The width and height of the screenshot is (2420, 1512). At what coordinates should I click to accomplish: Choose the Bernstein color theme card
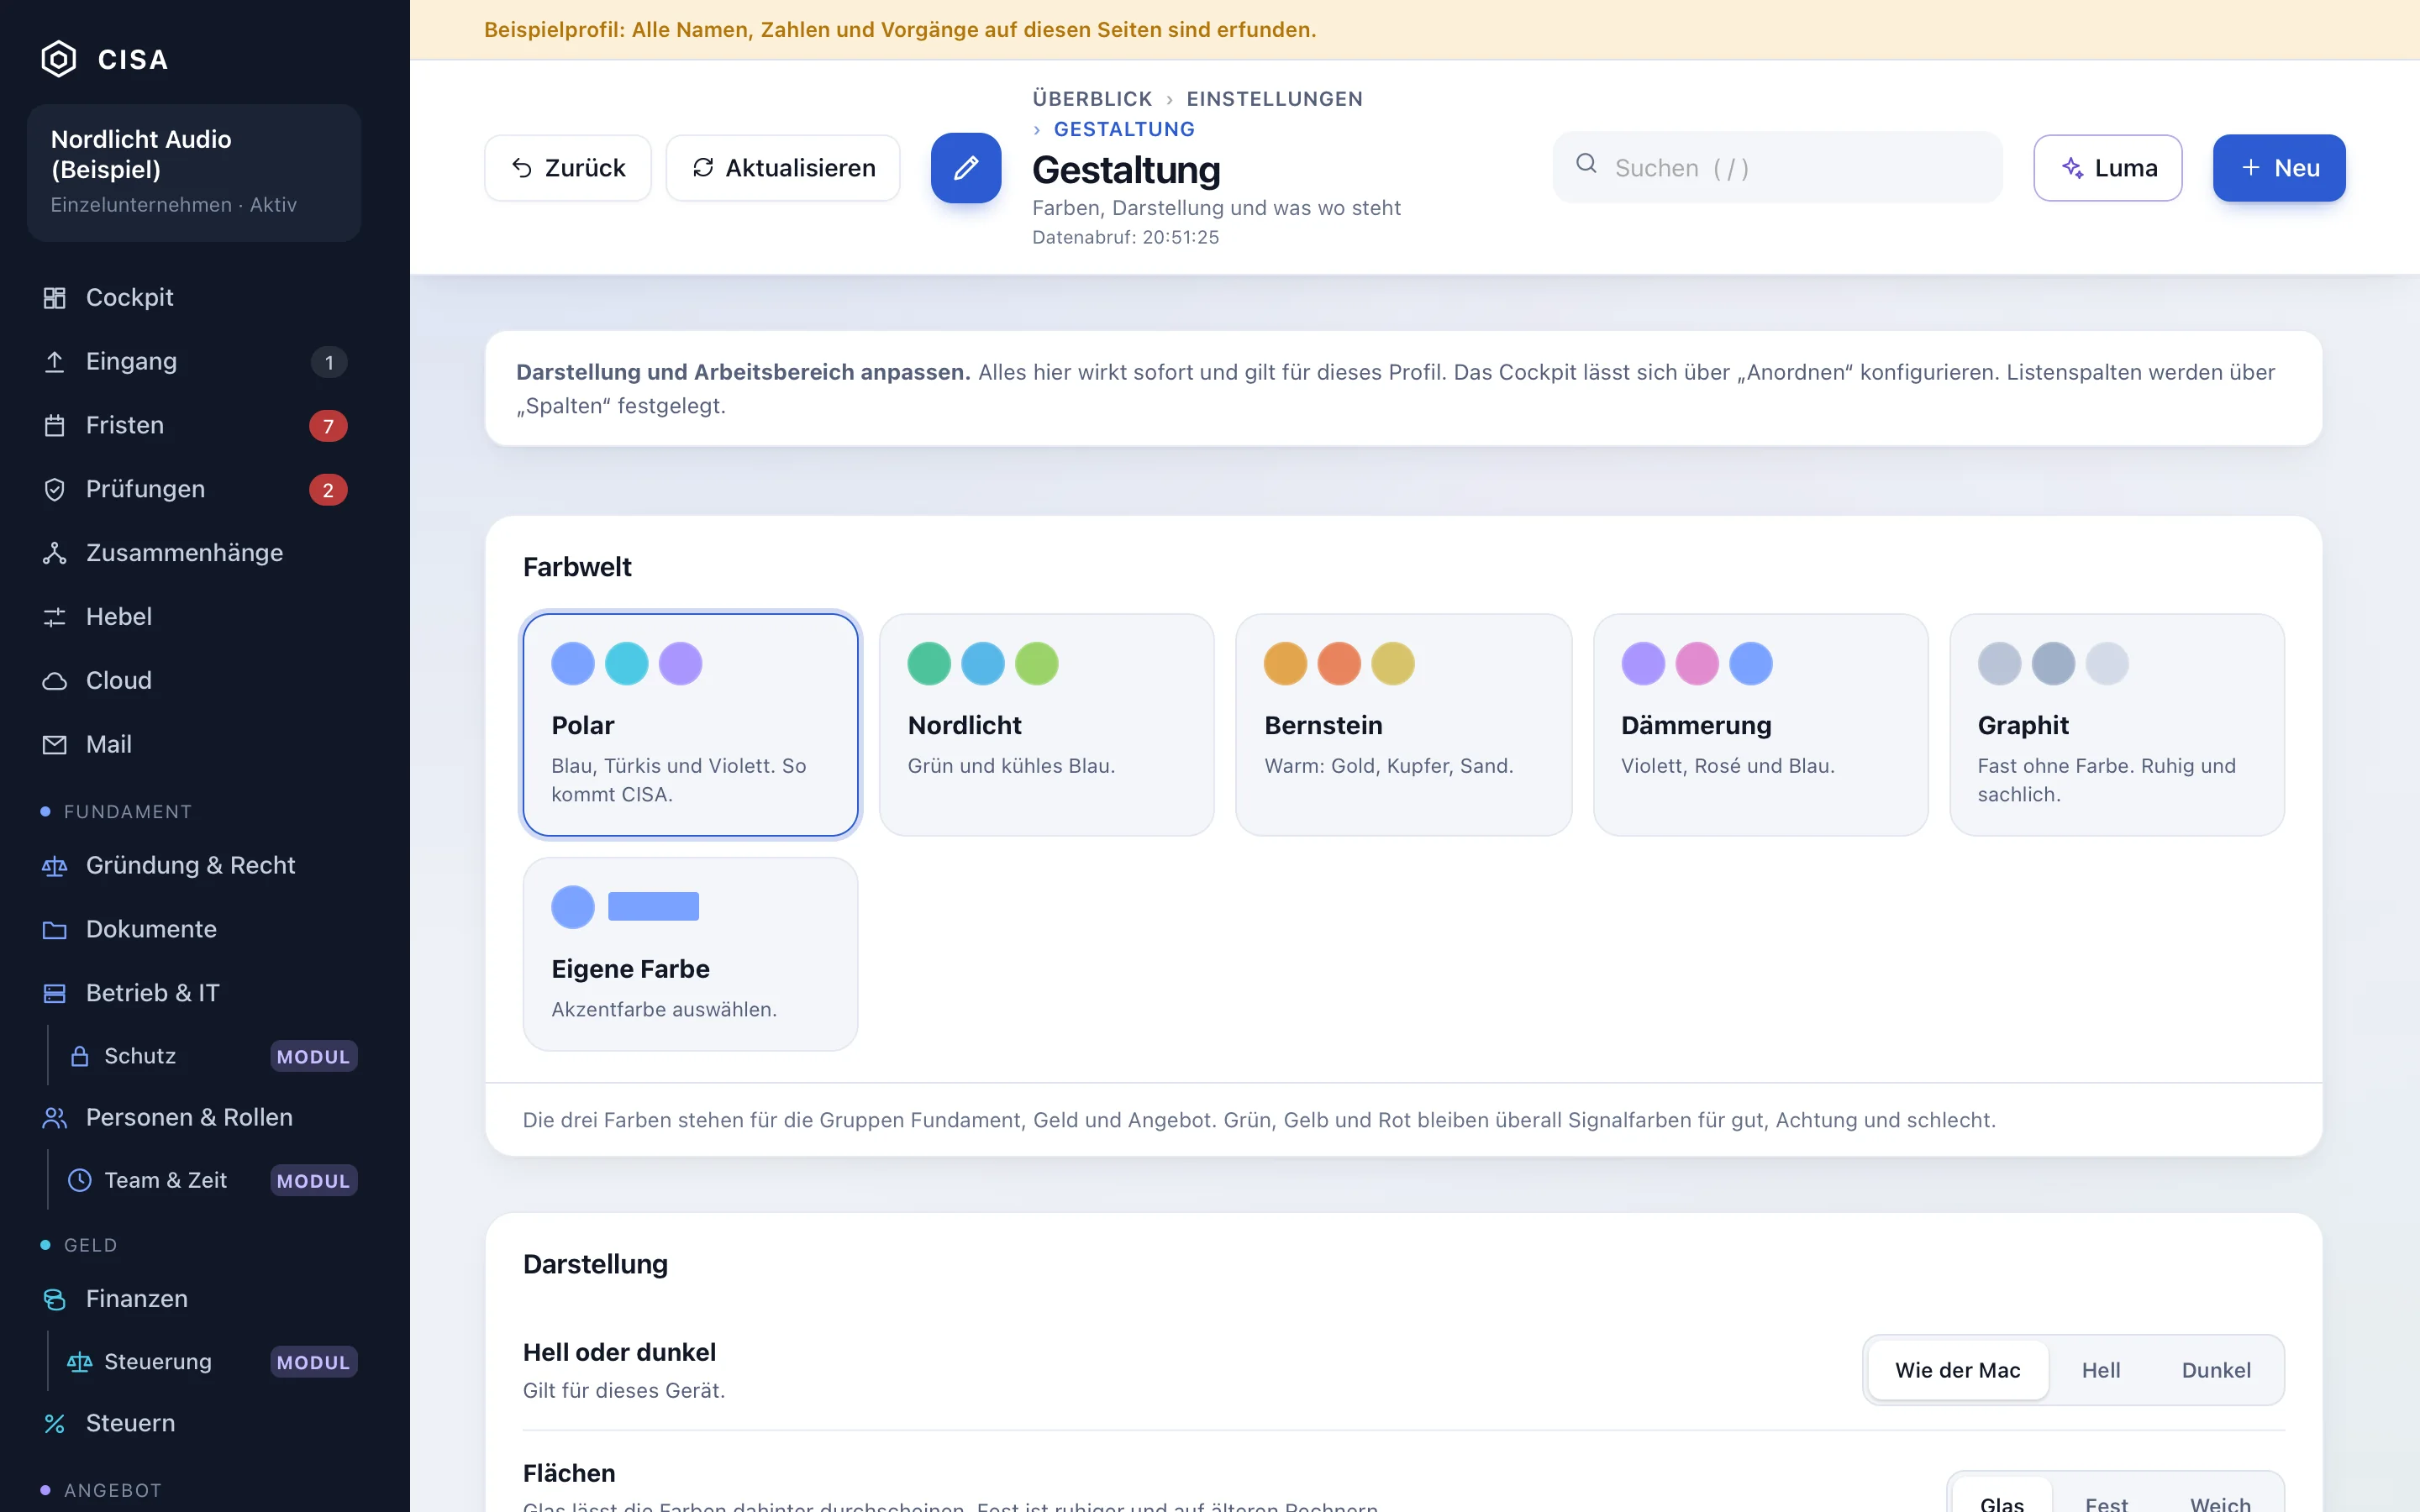[1403, 725]
